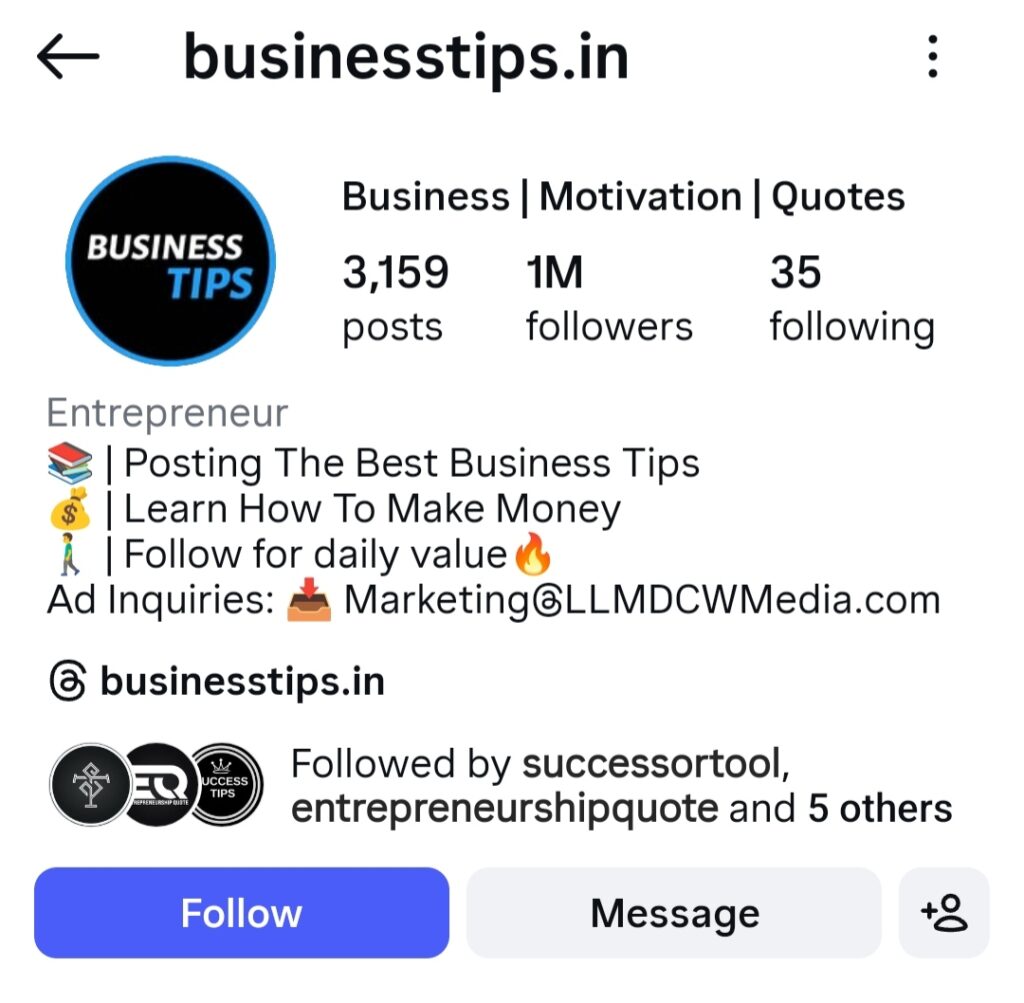
Task: Open the successortool mutual follower name
Action: 656,763
